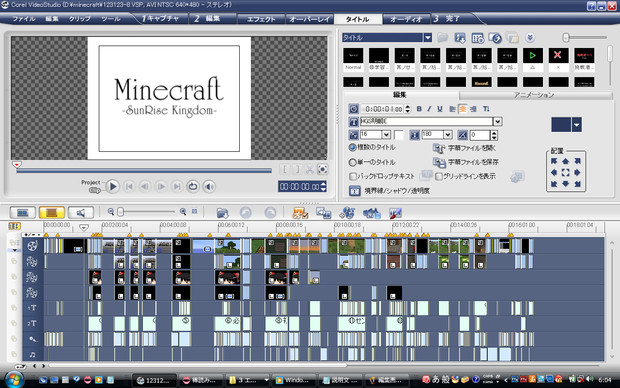Play the project in preview
This screenshot has height=388, width=620.
point(113,186)
